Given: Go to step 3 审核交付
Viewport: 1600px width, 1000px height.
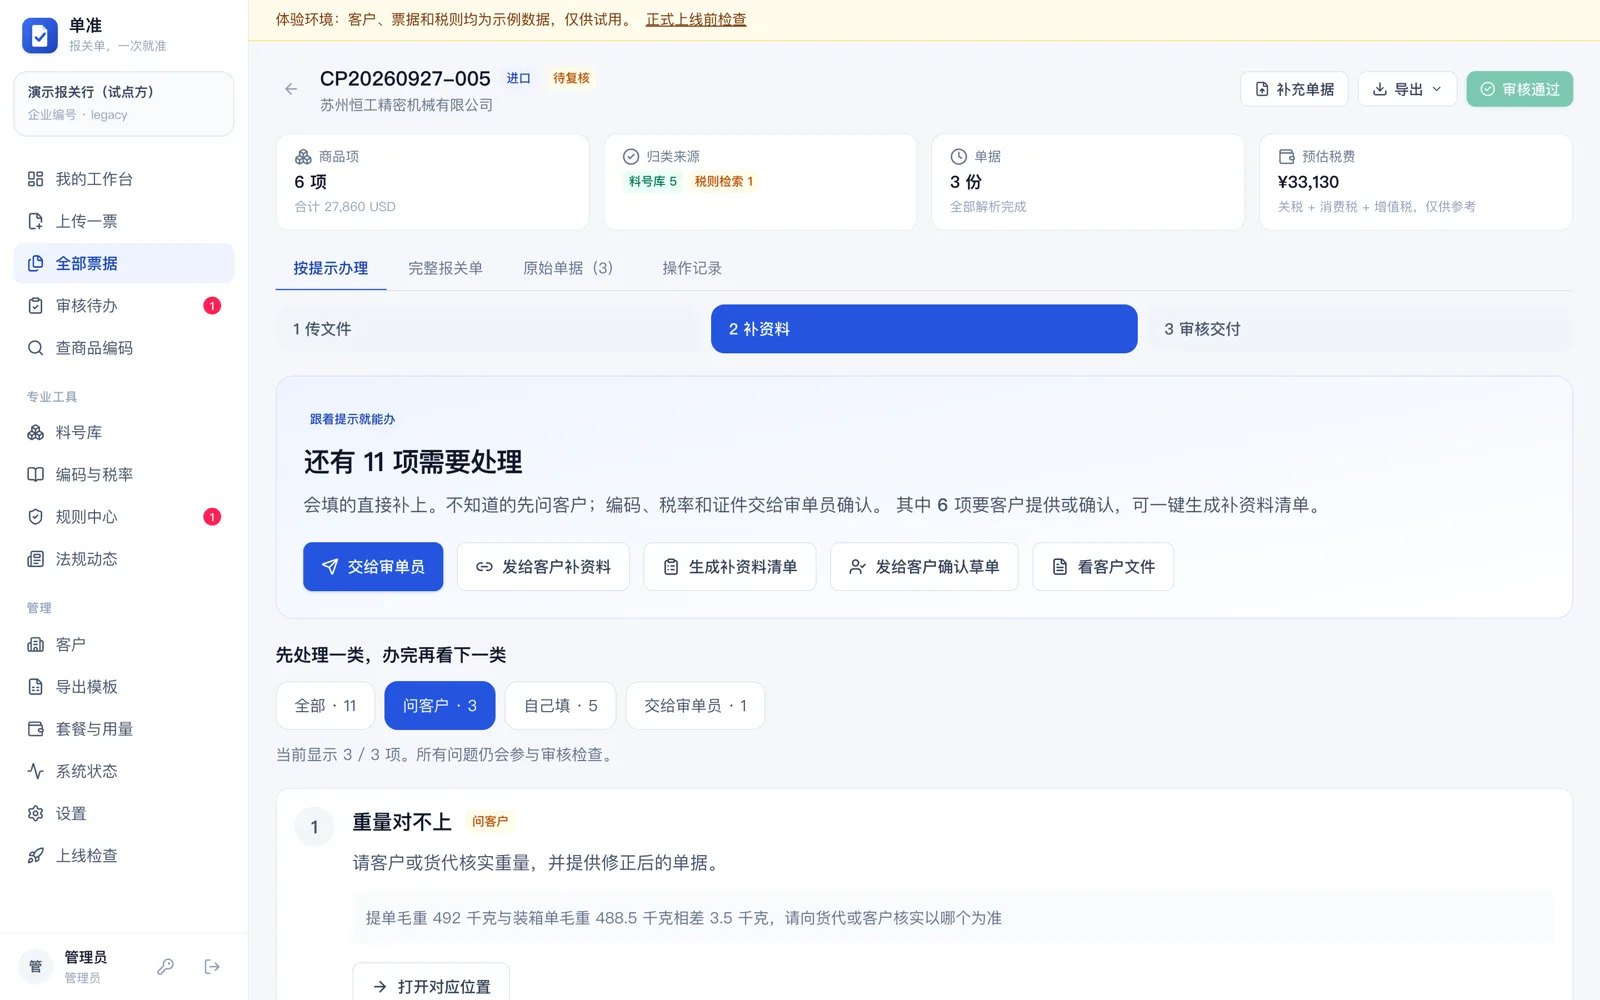Looking at the screenshot, I should point(1360,329).
